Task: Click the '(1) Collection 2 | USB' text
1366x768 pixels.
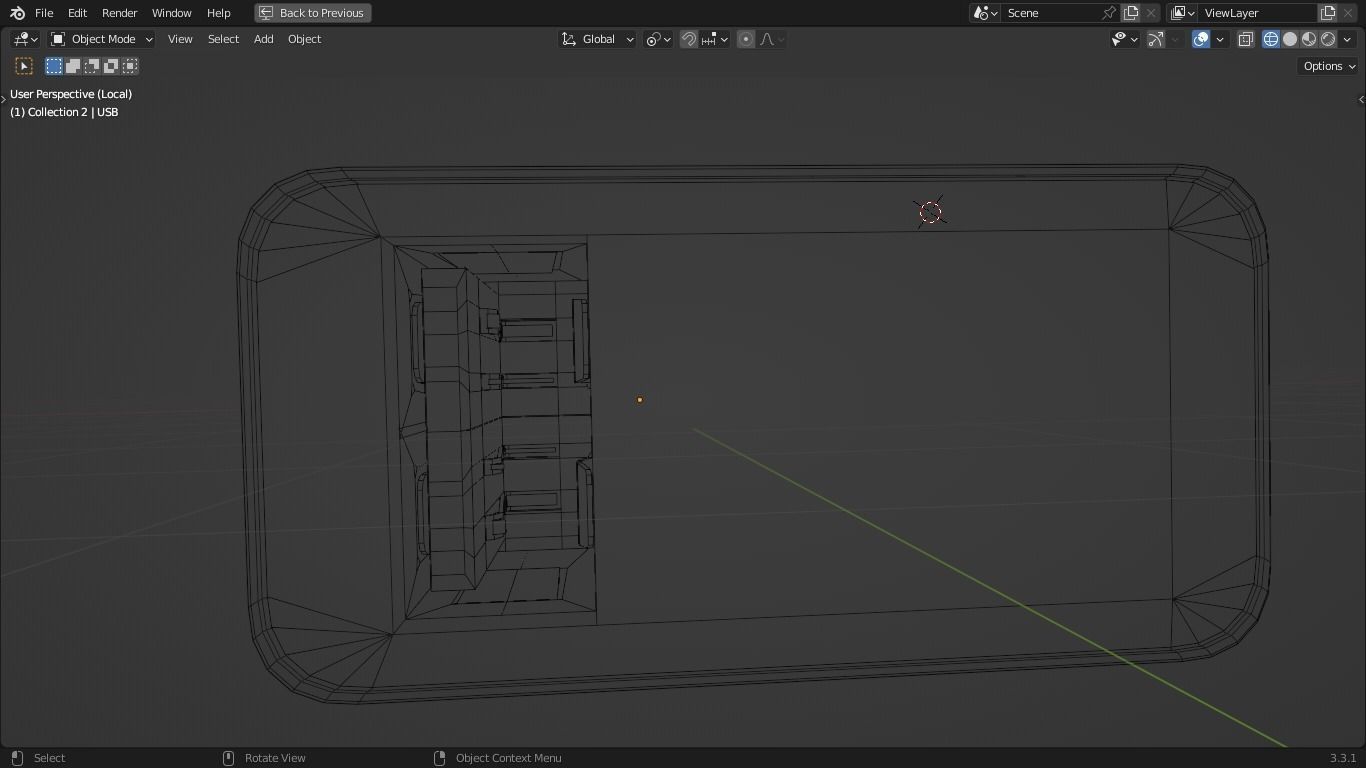Action: click(x=64, y=112)
